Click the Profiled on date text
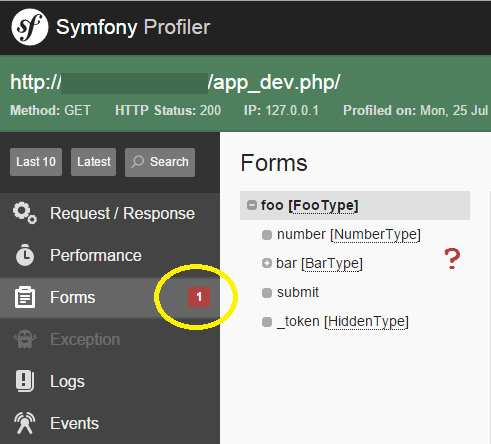This screenshot has width=491, height=444. click(416, 110)
